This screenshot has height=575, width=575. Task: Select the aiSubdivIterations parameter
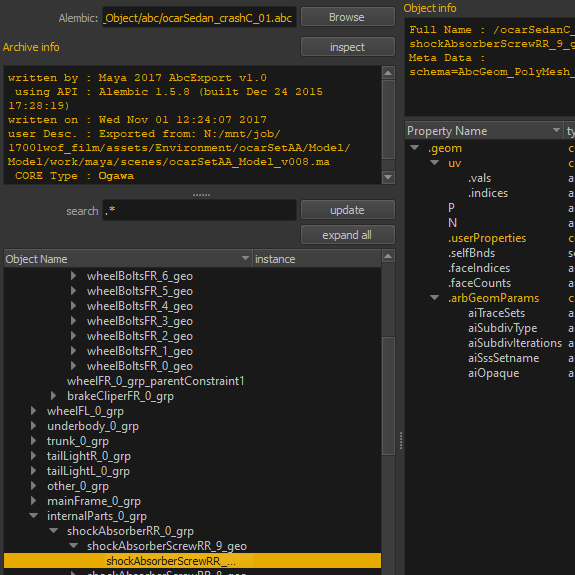pyautogui.click(x=515, y=343)
